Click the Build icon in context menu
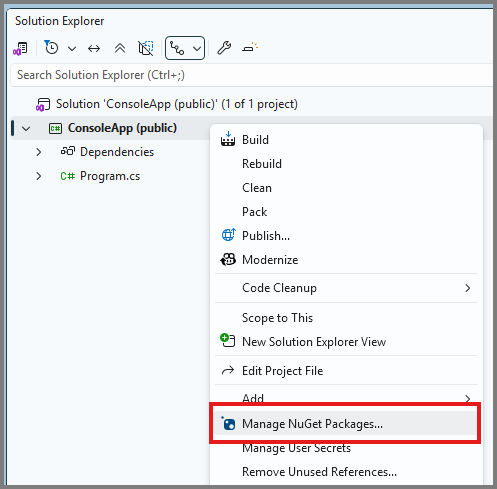The height and width of the screenshot is (489, 497). tap(228, 139)
